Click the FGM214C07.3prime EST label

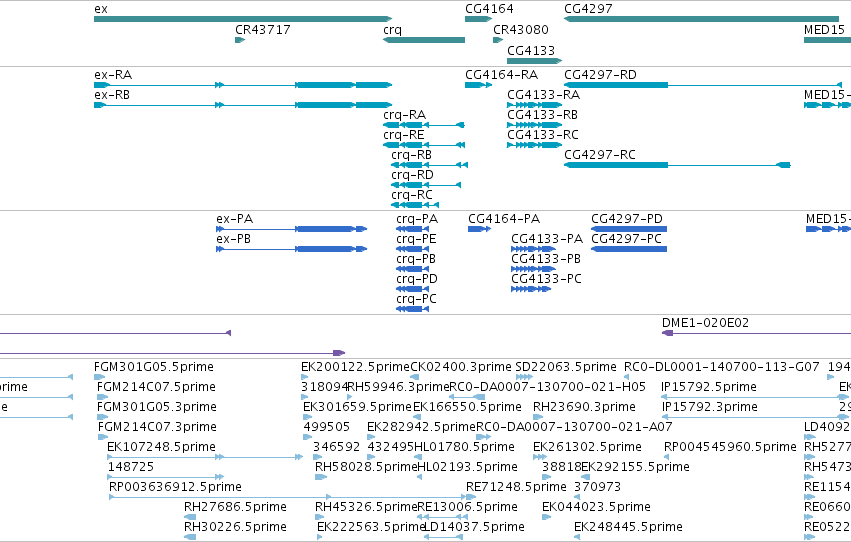click(x=157, y=427)
